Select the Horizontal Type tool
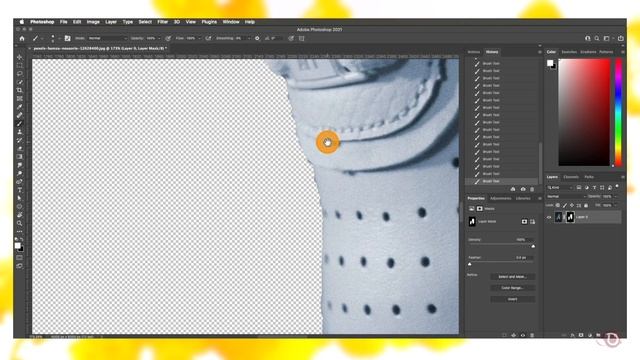Image resolution: width=640 pixels, height=360 pixels. pos(20,190)
